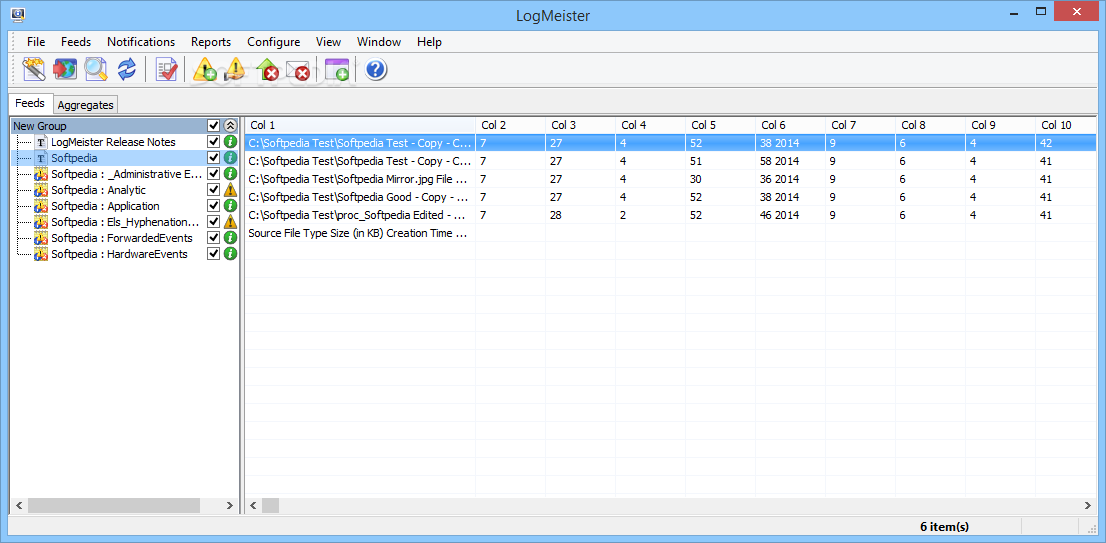The height and width of the screenshot is (543, 1106).
Task: Click the green info icon for HardwareEvents
Action: click(230, 253)
